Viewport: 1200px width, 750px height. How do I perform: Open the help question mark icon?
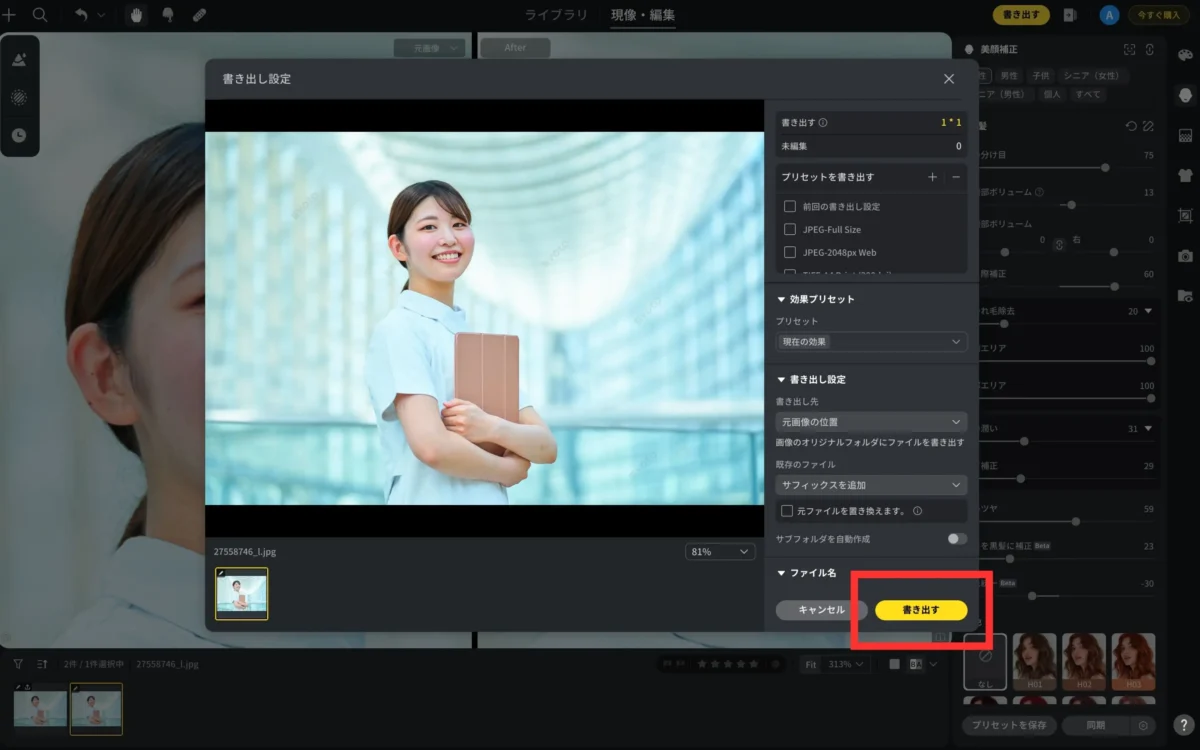click(x=1183, y=725)
